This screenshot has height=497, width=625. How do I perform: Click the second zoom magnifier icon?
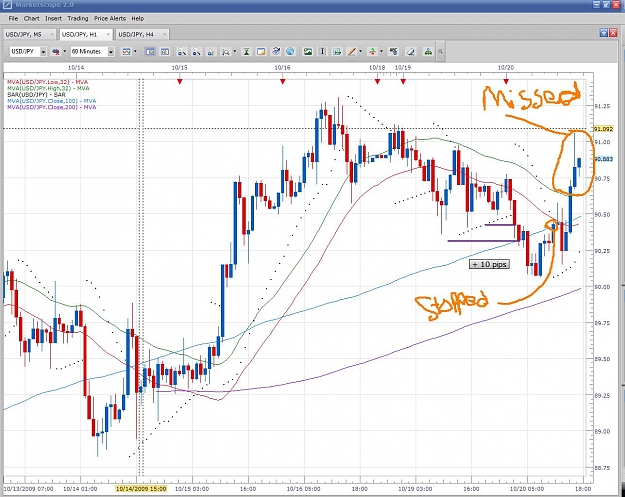pos(196,52)
